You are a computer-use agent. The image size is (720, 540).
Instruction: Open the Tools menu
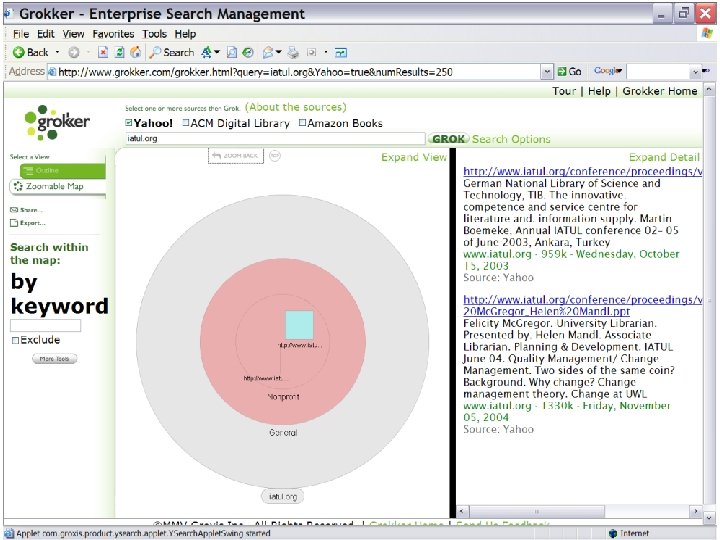(x=154, y=34)
